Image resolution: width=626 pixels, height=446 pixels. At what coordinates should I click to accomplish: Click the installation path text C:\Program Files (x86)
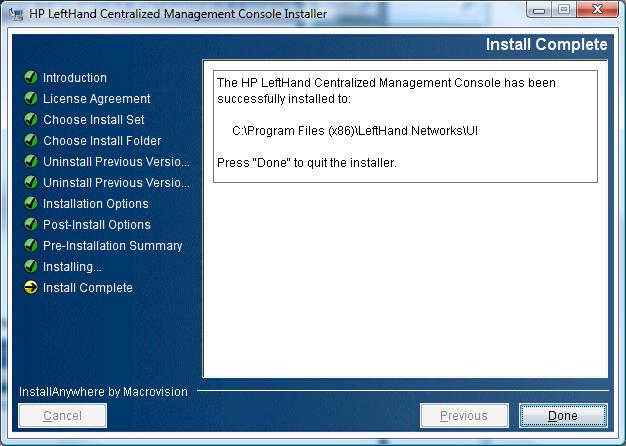pyautogui.click(x=354, y=131)
